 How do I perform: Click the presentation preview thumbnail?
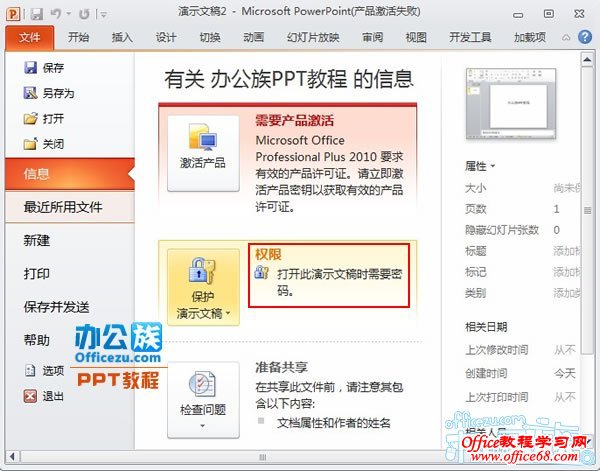pos(511,103)
